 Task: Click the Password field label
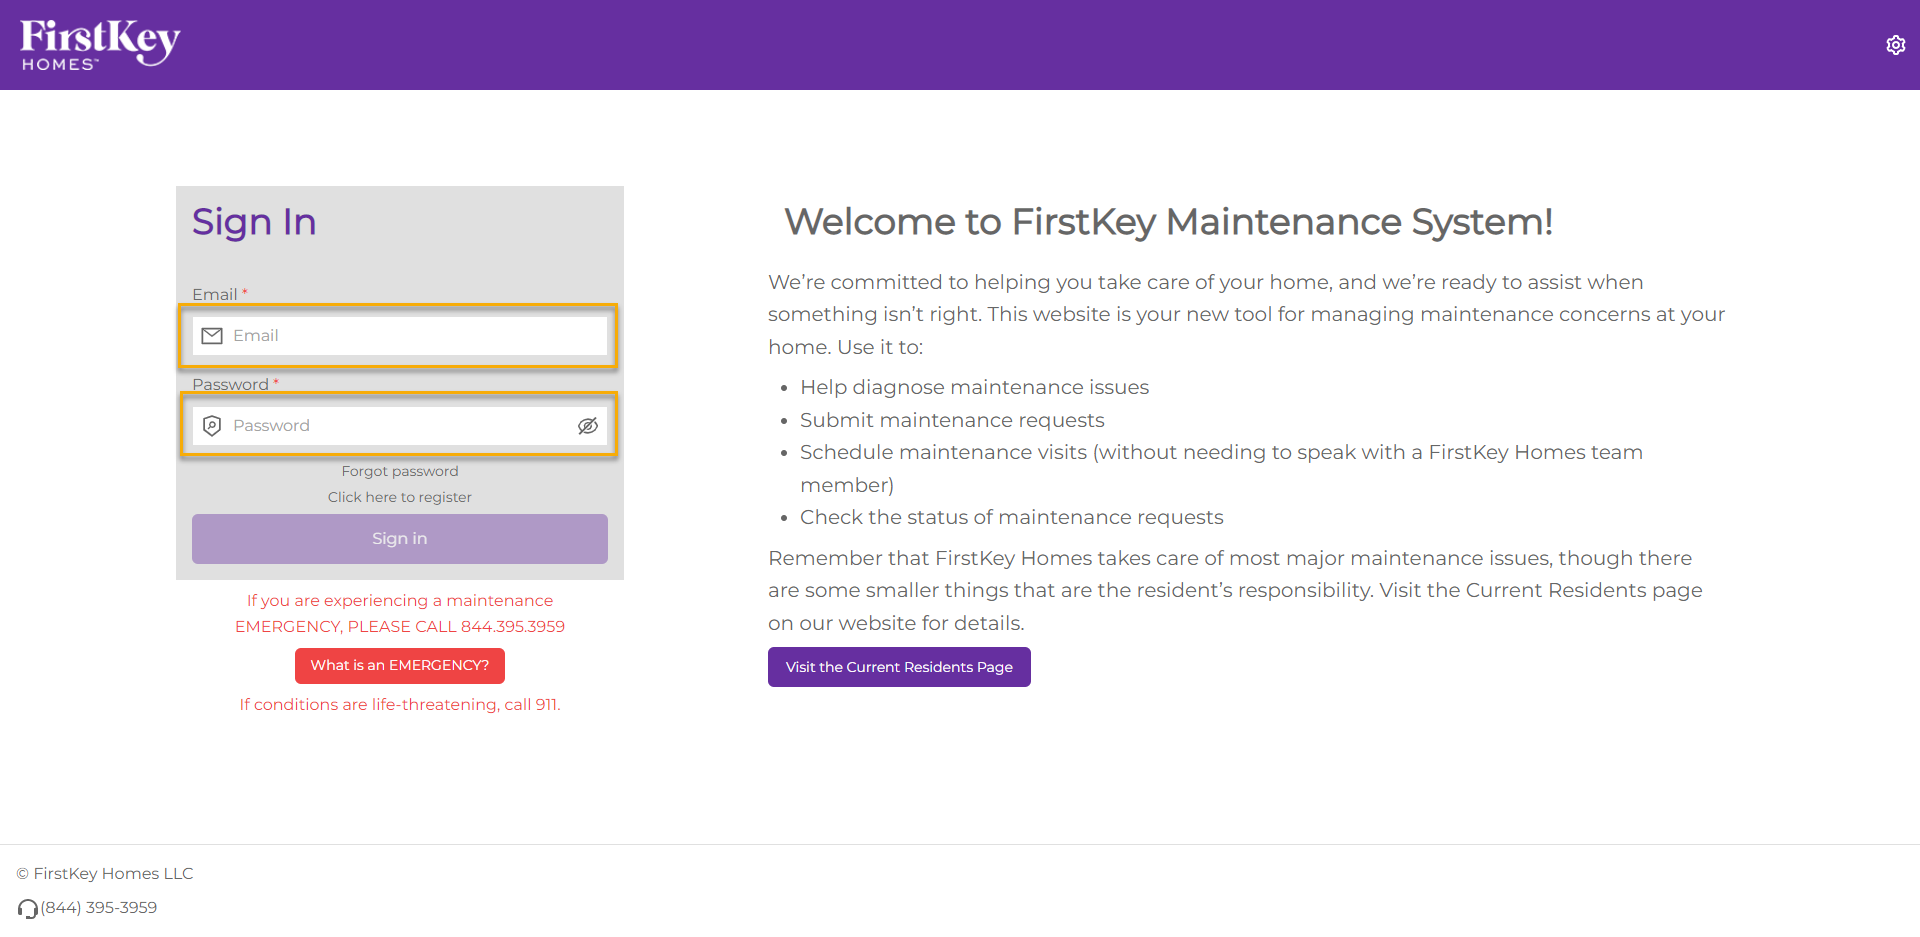click(230, 384)
